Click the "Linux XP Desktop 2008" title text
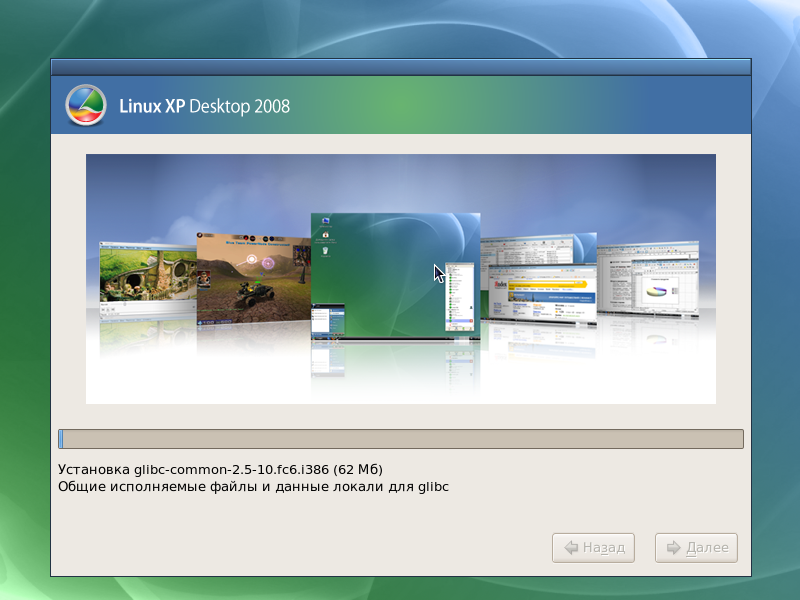800x600 pixels. point(205,106)
